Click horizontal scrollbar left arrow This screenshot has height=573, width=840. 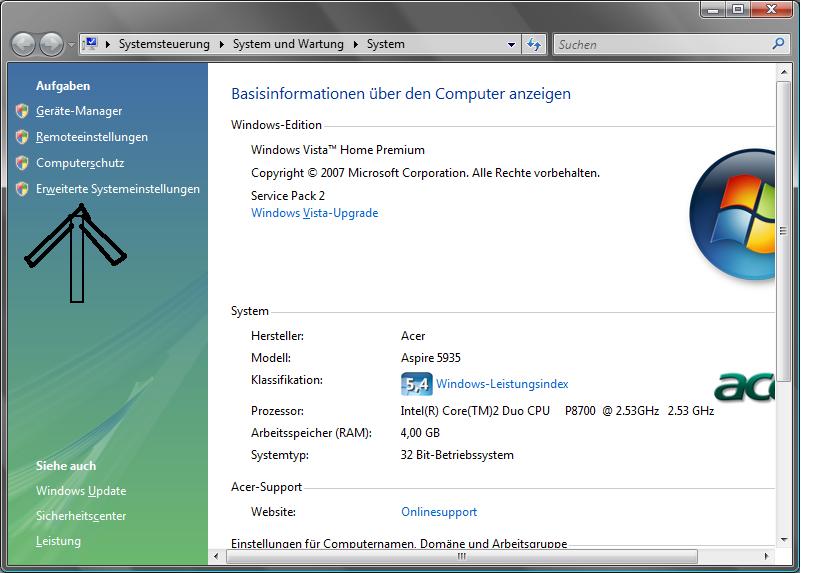click(x=216, y=556)
